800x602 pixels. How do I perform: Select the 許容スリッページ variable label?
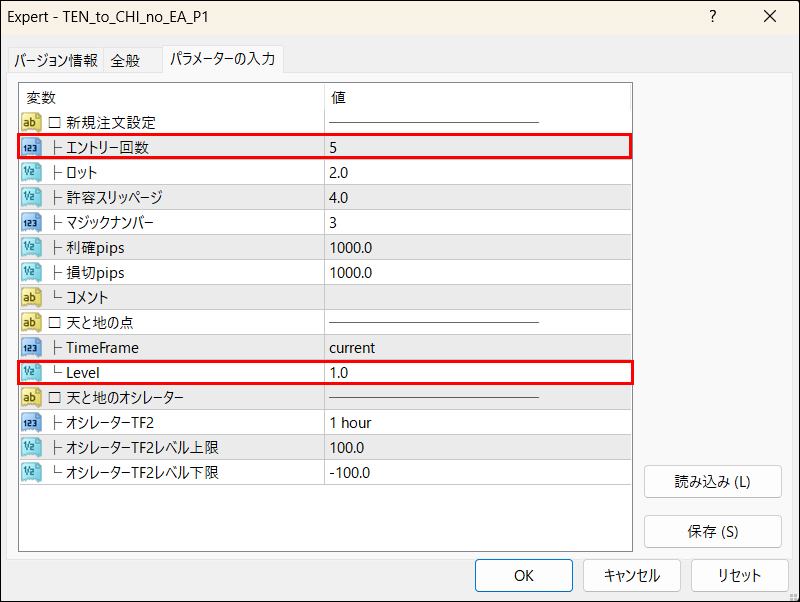point(114,197)
